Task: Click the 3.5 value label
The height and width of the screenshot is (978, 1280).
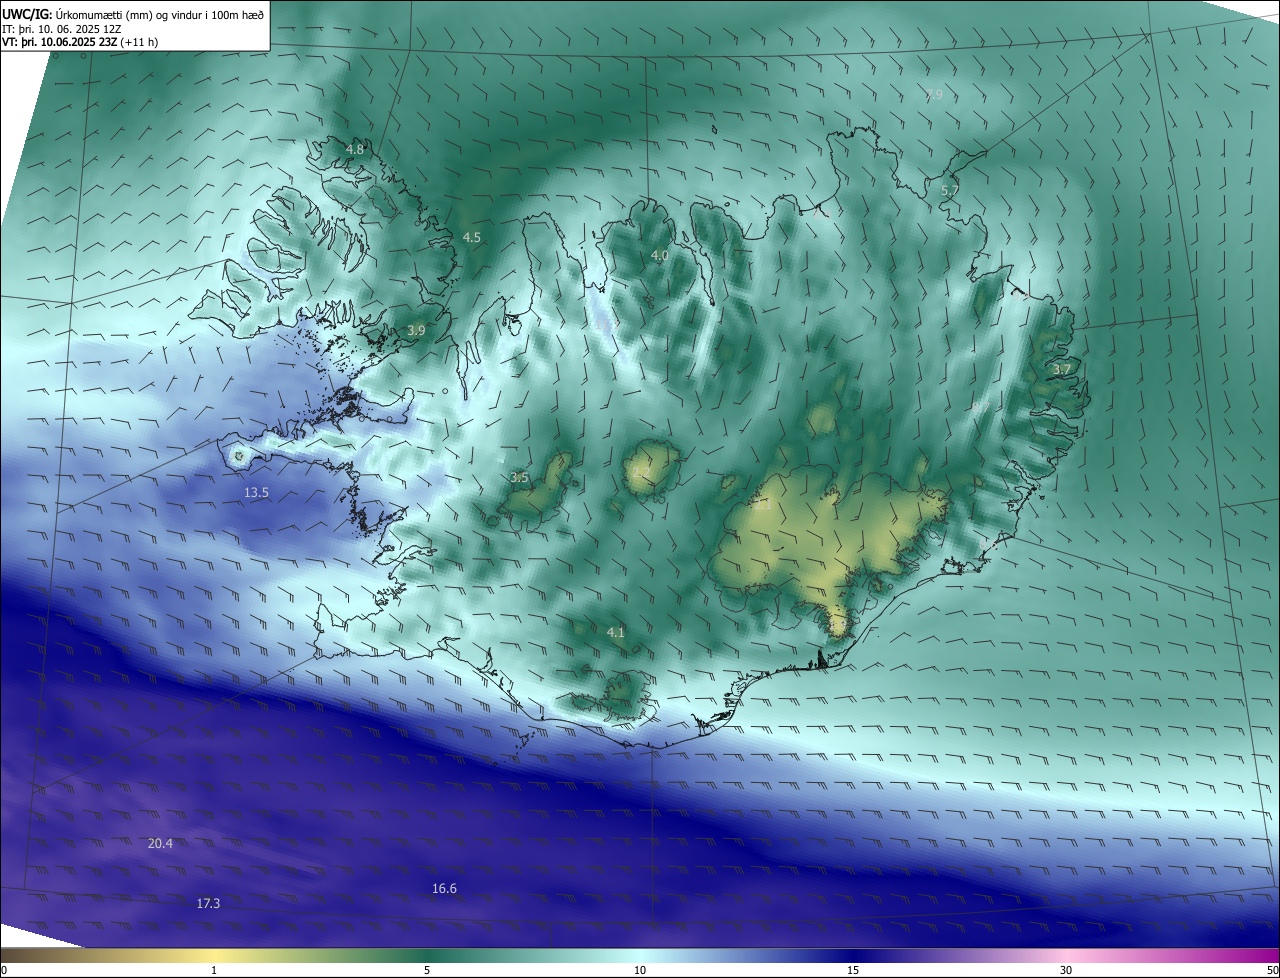Action: tap(519, 478)
